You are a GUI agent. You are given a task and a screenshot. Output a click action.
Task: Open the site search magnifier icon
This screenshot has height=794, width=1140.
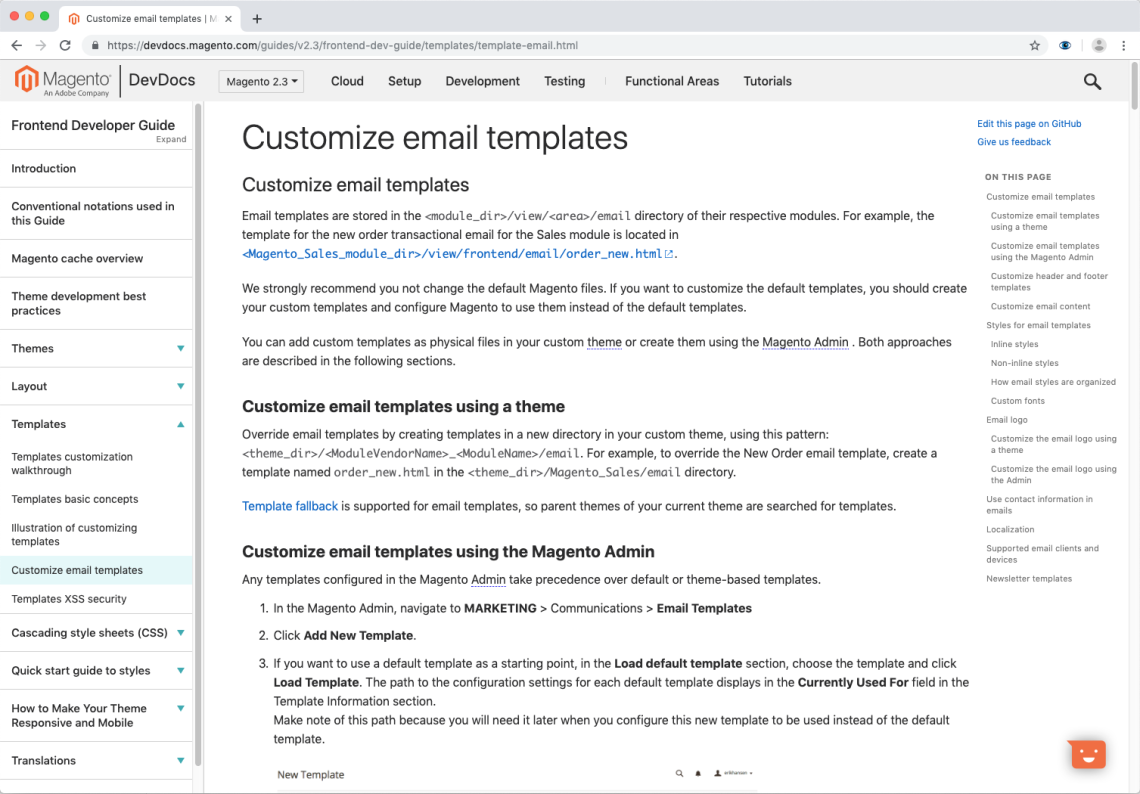click(x=1092, y=81)
